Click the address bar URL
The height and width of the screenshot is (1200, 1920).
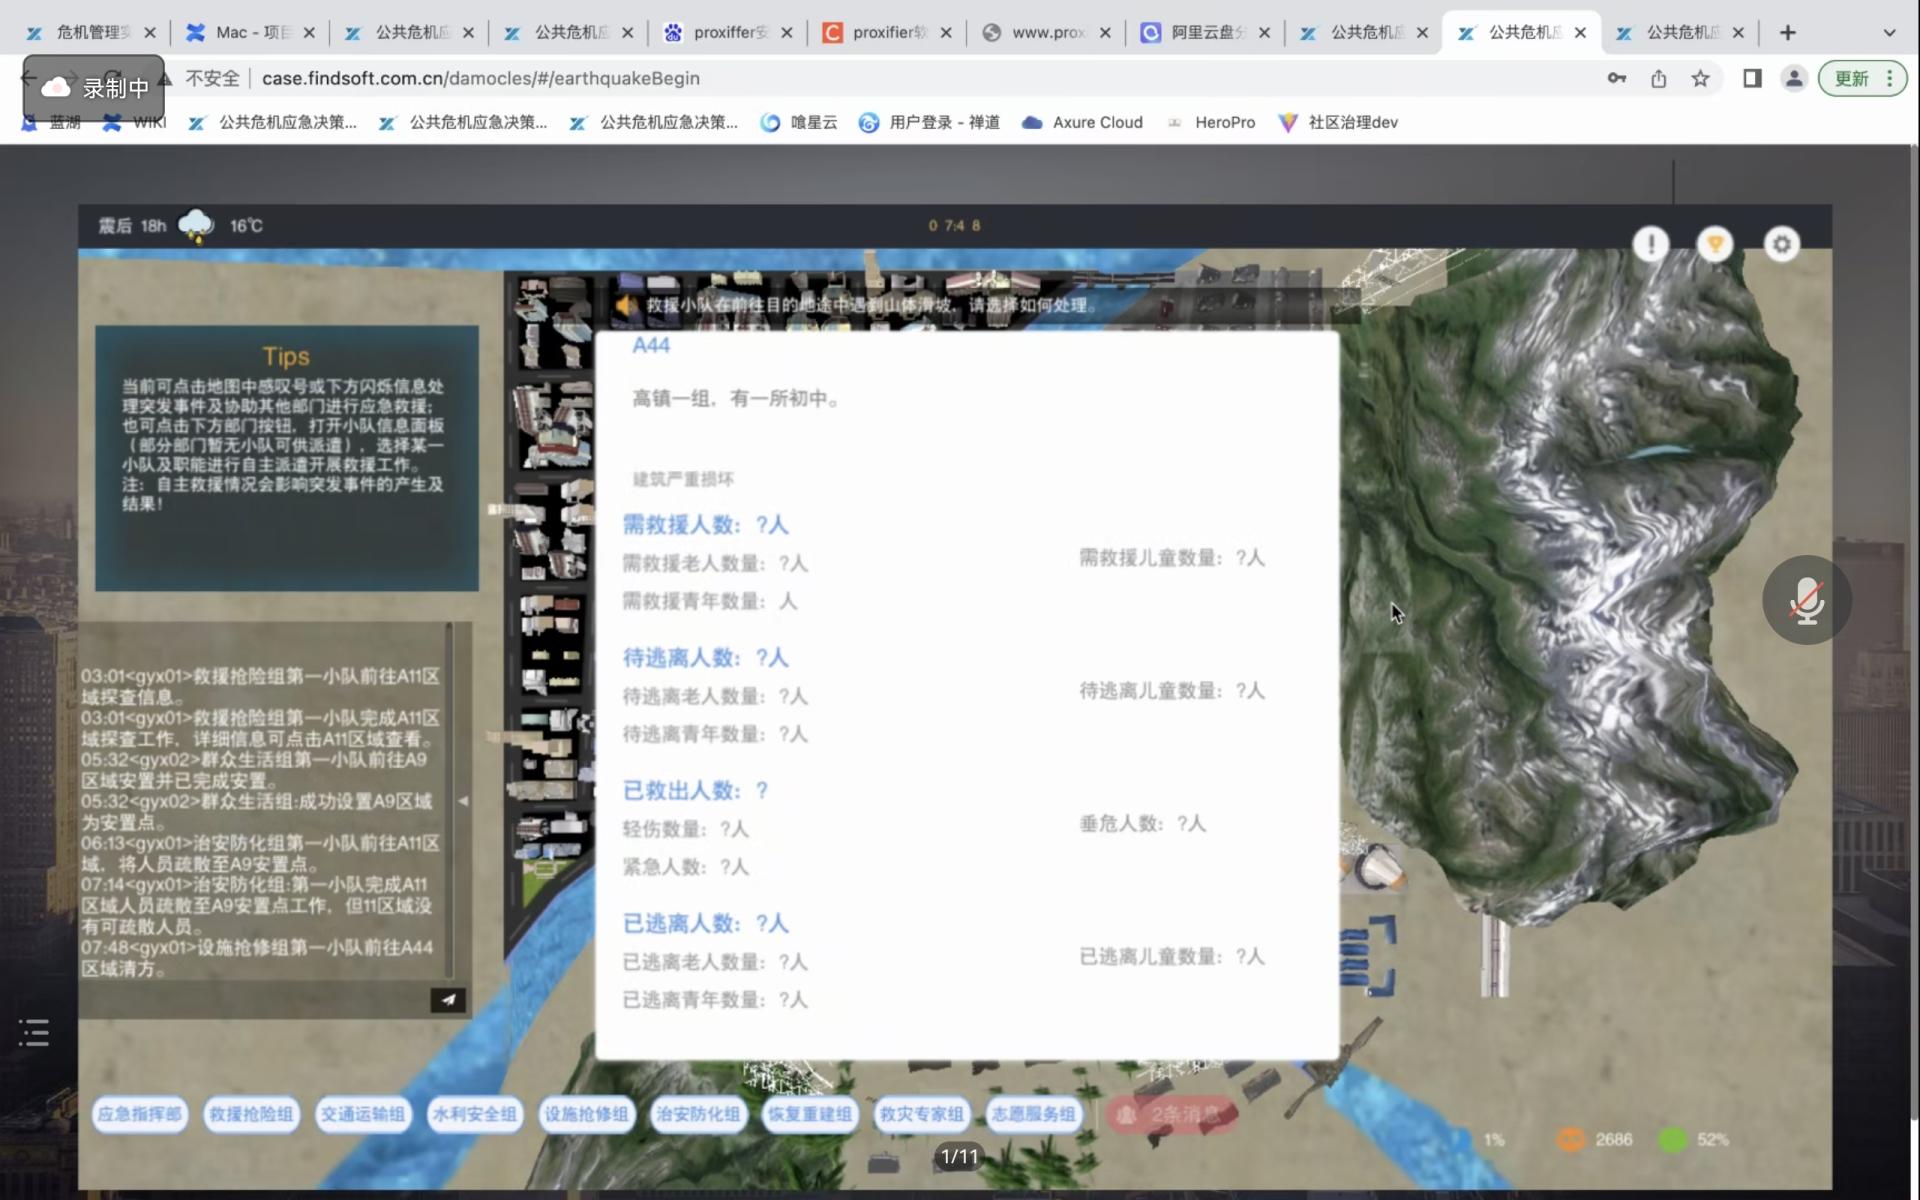pos(480,78)
